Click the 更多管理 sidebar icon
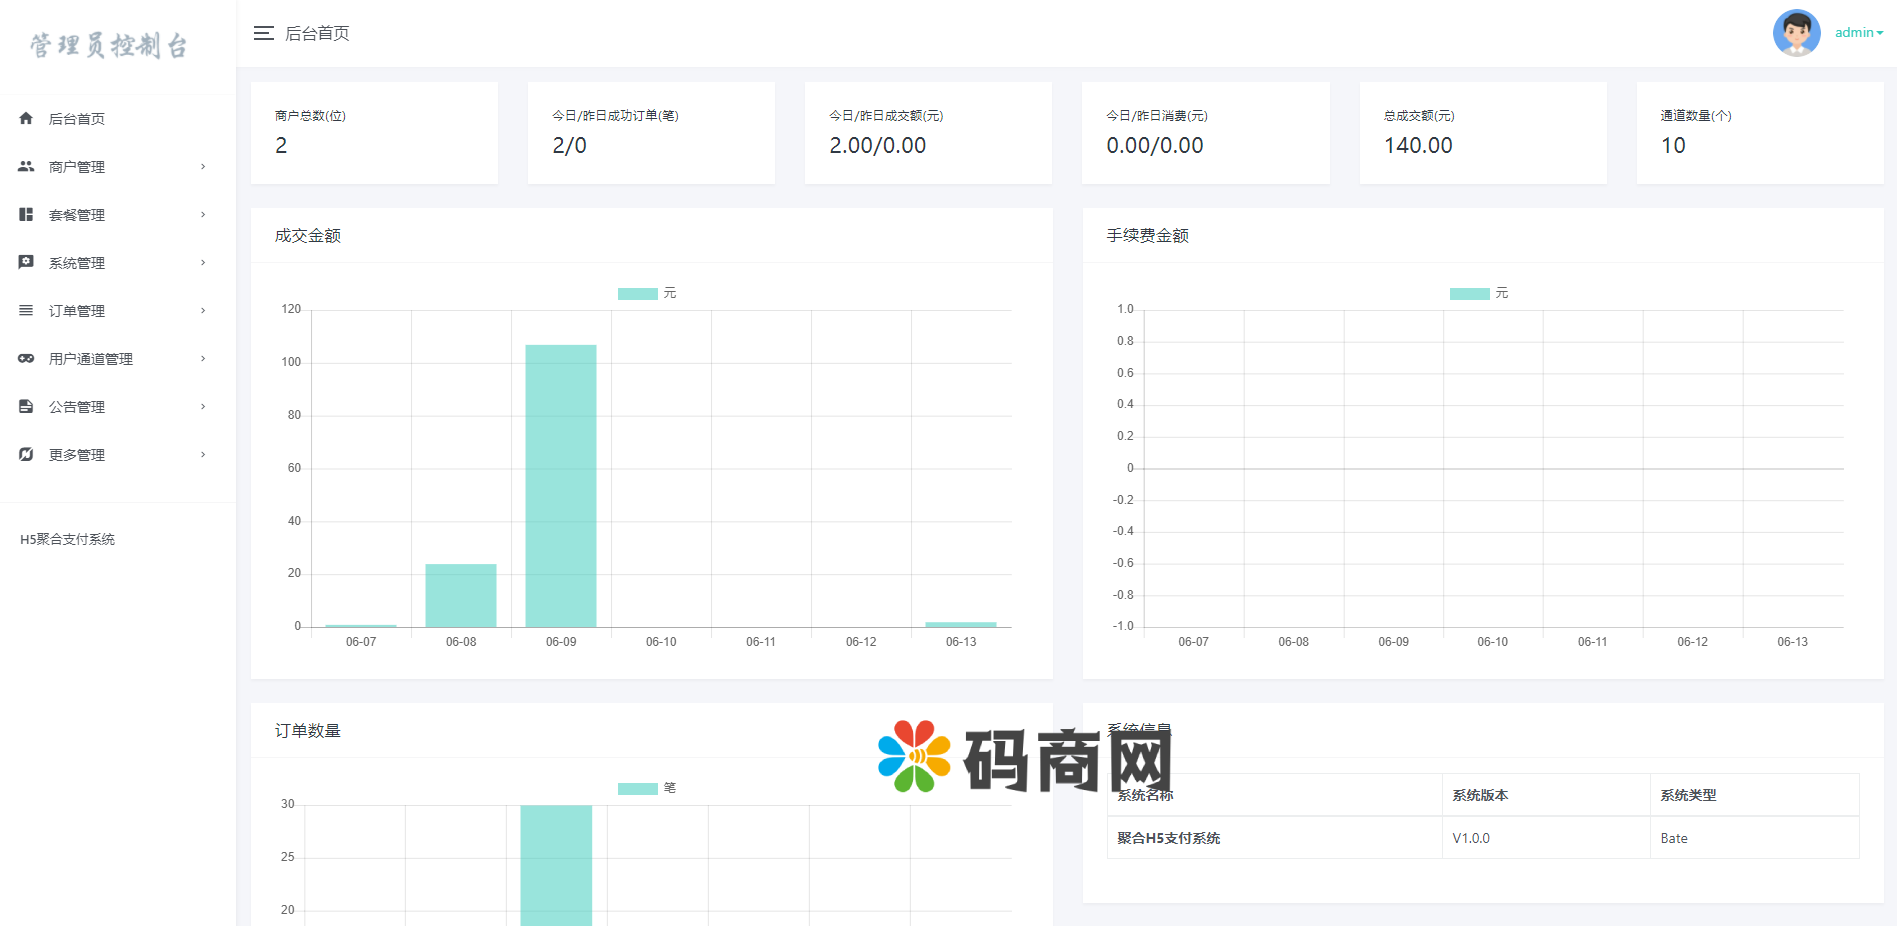 26,454
